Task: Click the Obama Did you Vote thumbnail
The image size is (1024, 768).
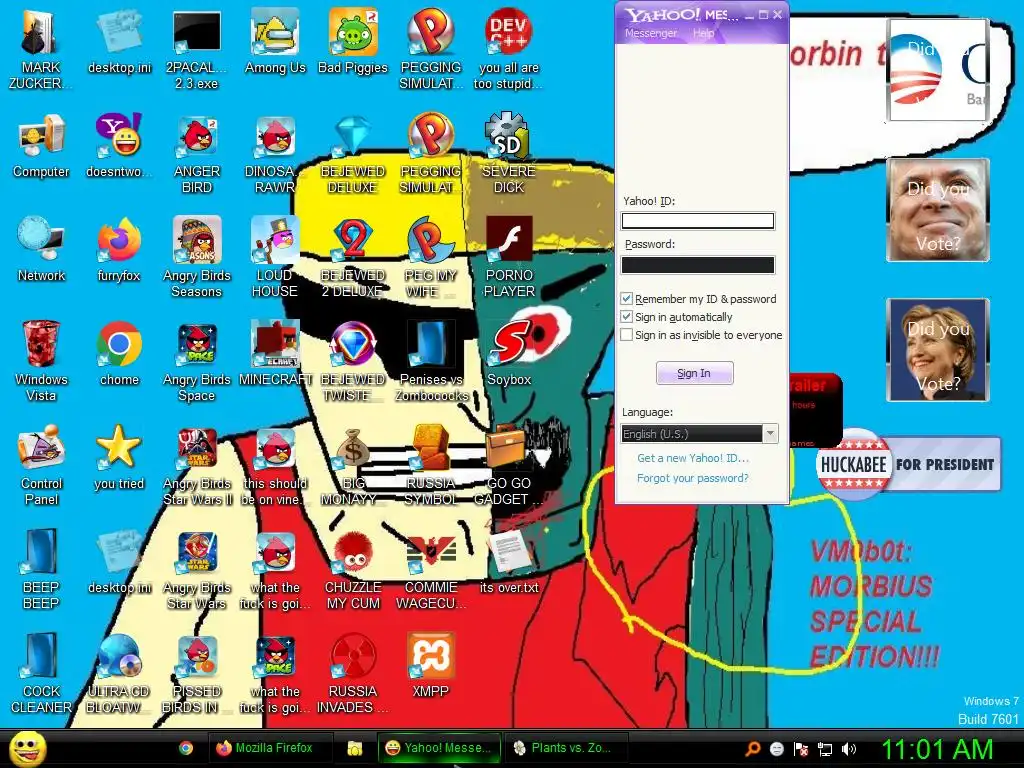Action: 937,70
